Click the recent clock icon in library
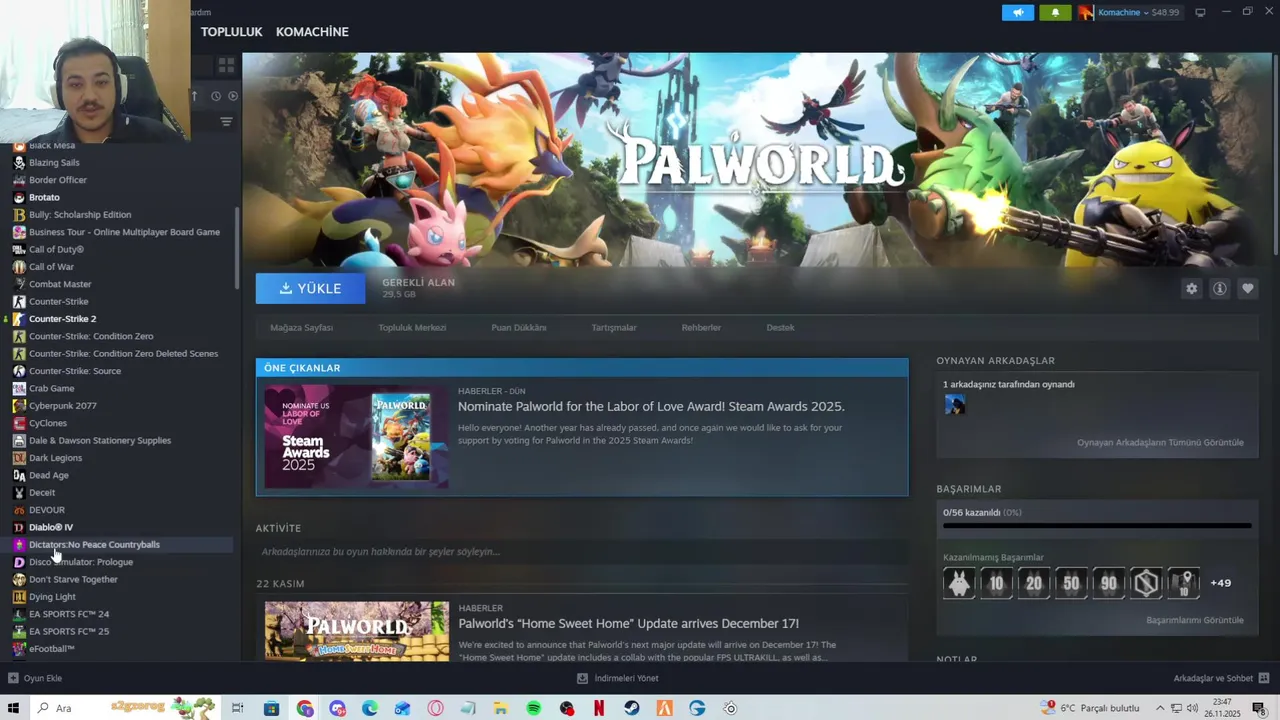Screen dimensions: 1280x720 pos(215,96)
